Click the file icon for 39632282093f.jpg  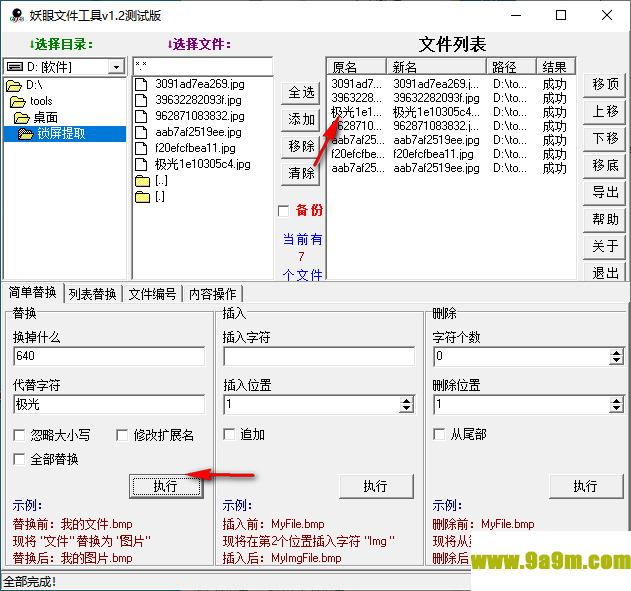coord(141,100)
